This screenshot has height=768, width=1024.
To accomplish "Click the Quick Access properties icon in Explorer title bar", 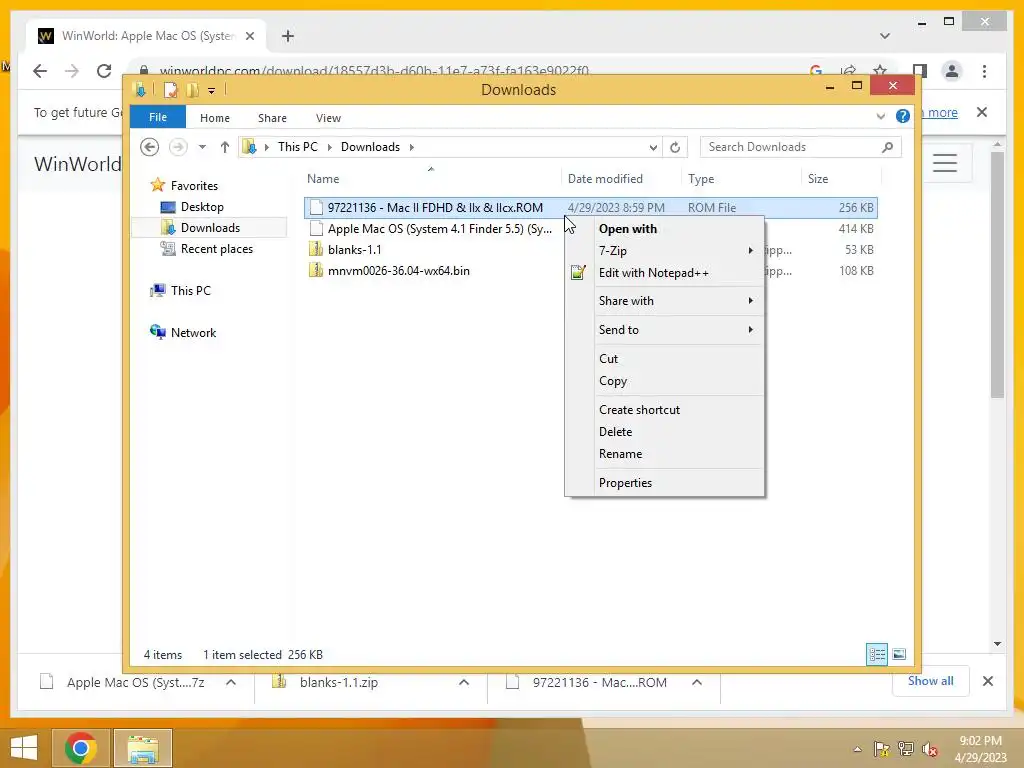I will point(170,90).
